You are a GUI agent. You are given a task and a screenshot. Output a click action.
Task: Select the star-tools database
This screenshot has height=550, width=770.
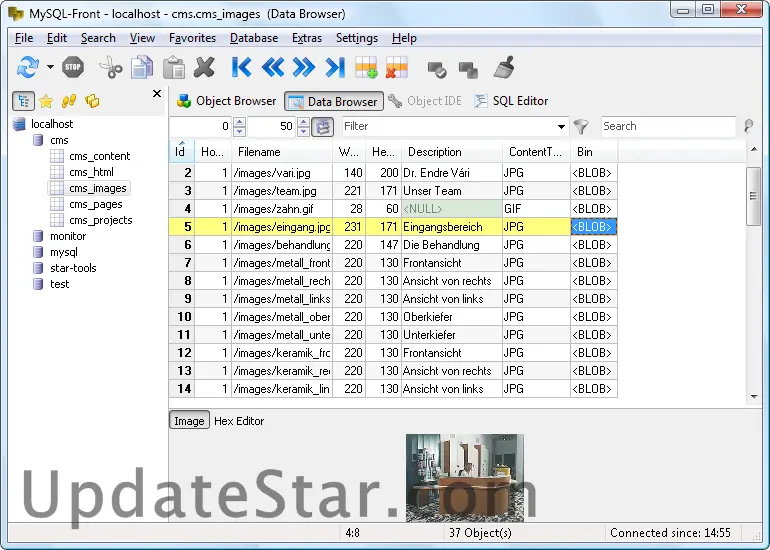click(73, 268)
